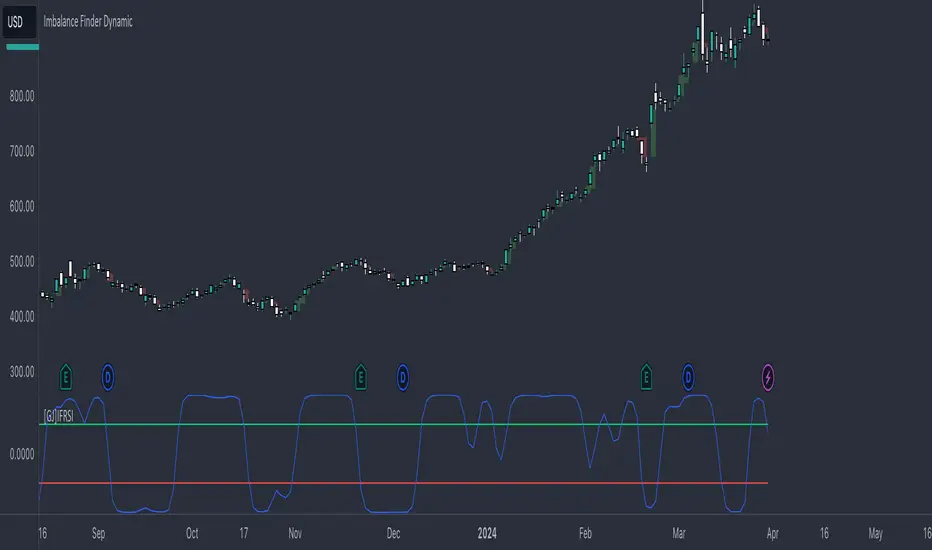
Task: Click the 400.00 price axis label
Action: [x=22, y=316]
